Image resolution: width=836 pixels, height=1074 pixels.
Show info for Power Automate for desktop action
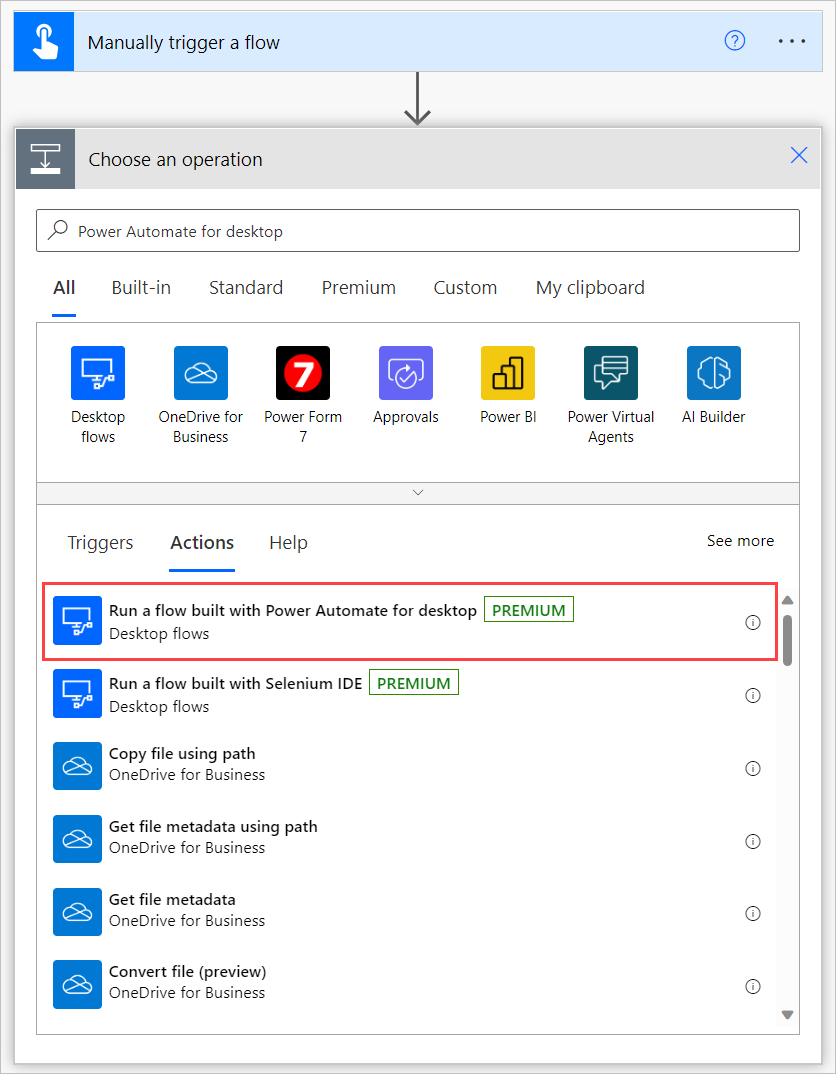[x=752, y=623]
